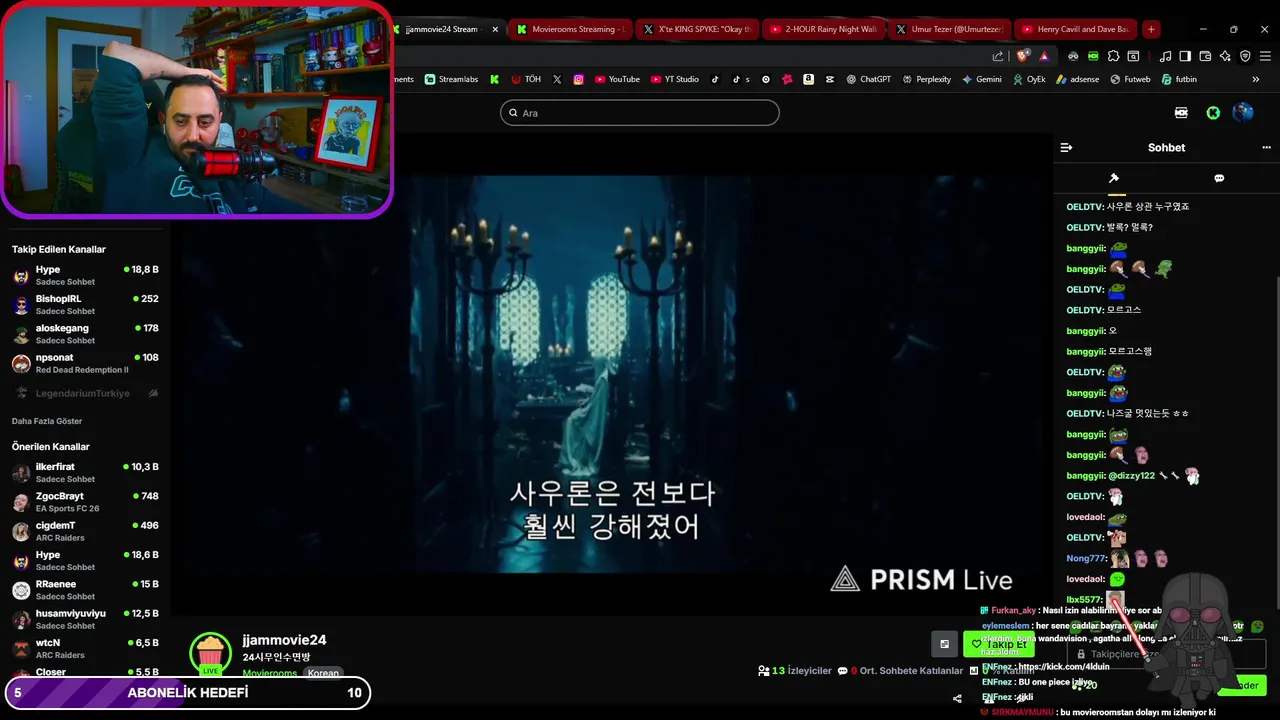
Task: Open the Brave Wallet icon
Action: (x=1205, y=56)
